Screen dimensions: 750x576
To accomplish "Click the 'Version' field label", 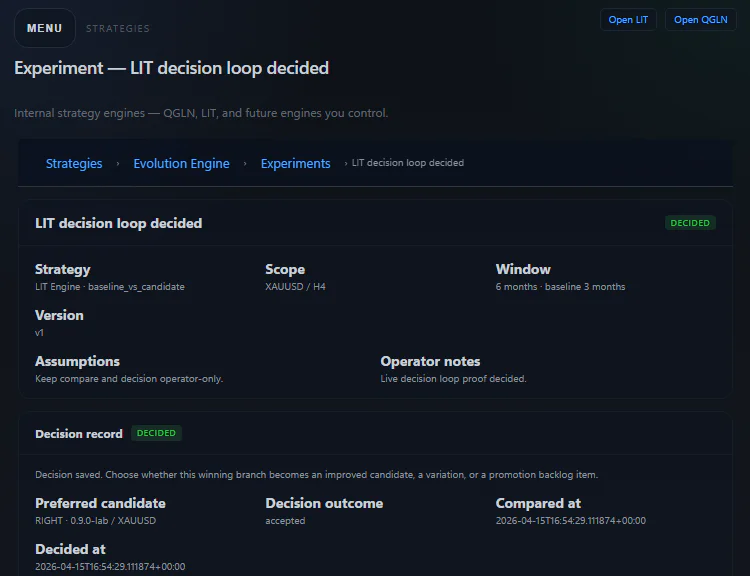I will (x=59, y=316).
